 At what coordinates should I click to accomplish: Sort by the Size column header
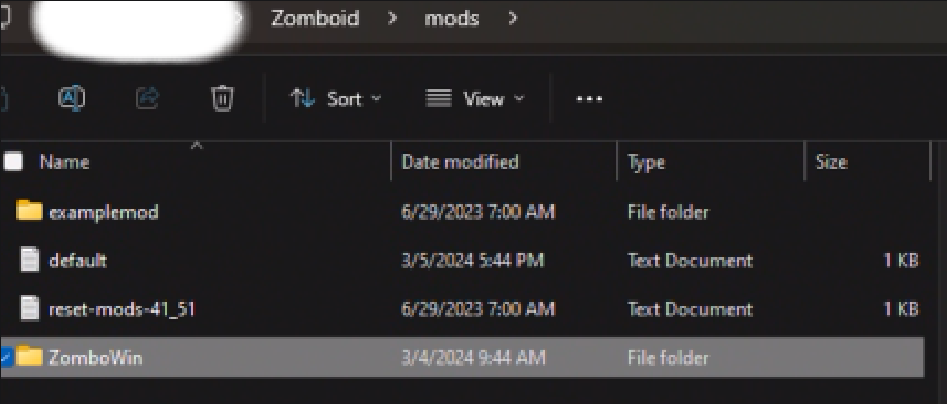tap(831, 162)
